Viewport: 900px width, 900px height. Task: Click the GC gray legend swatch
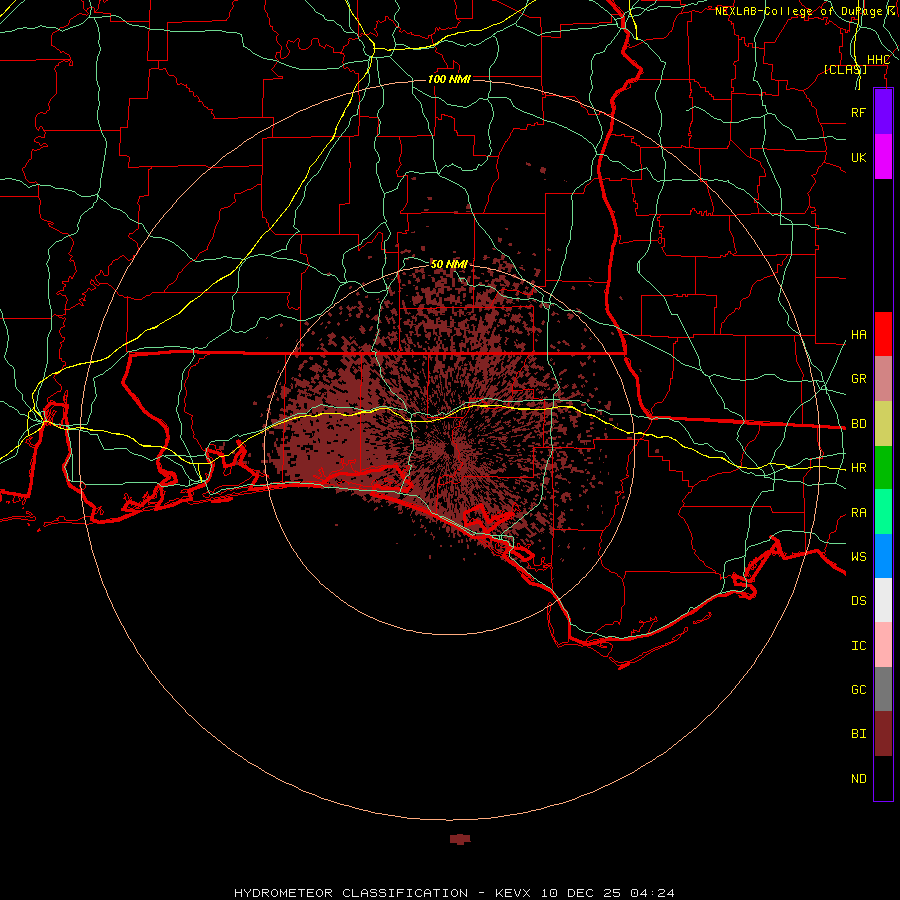(x=883, y=689)
